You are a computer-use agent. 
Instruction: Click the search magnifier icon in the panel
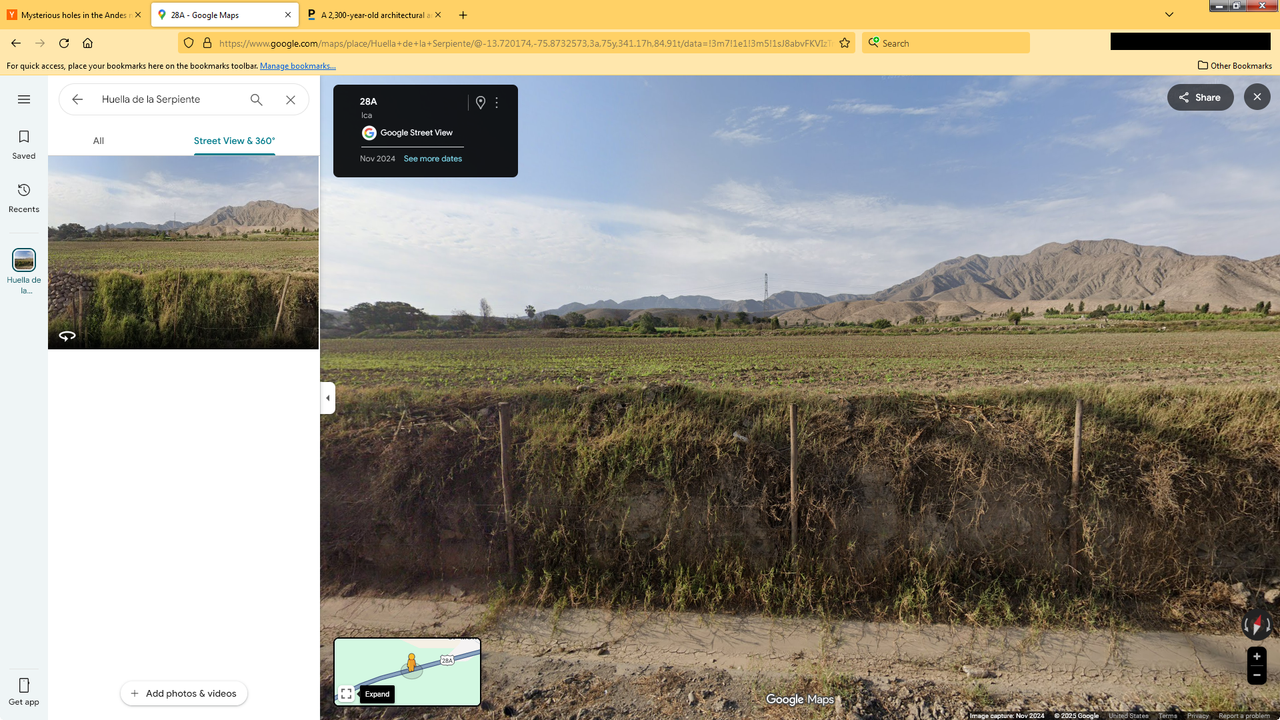pos(256,99)
